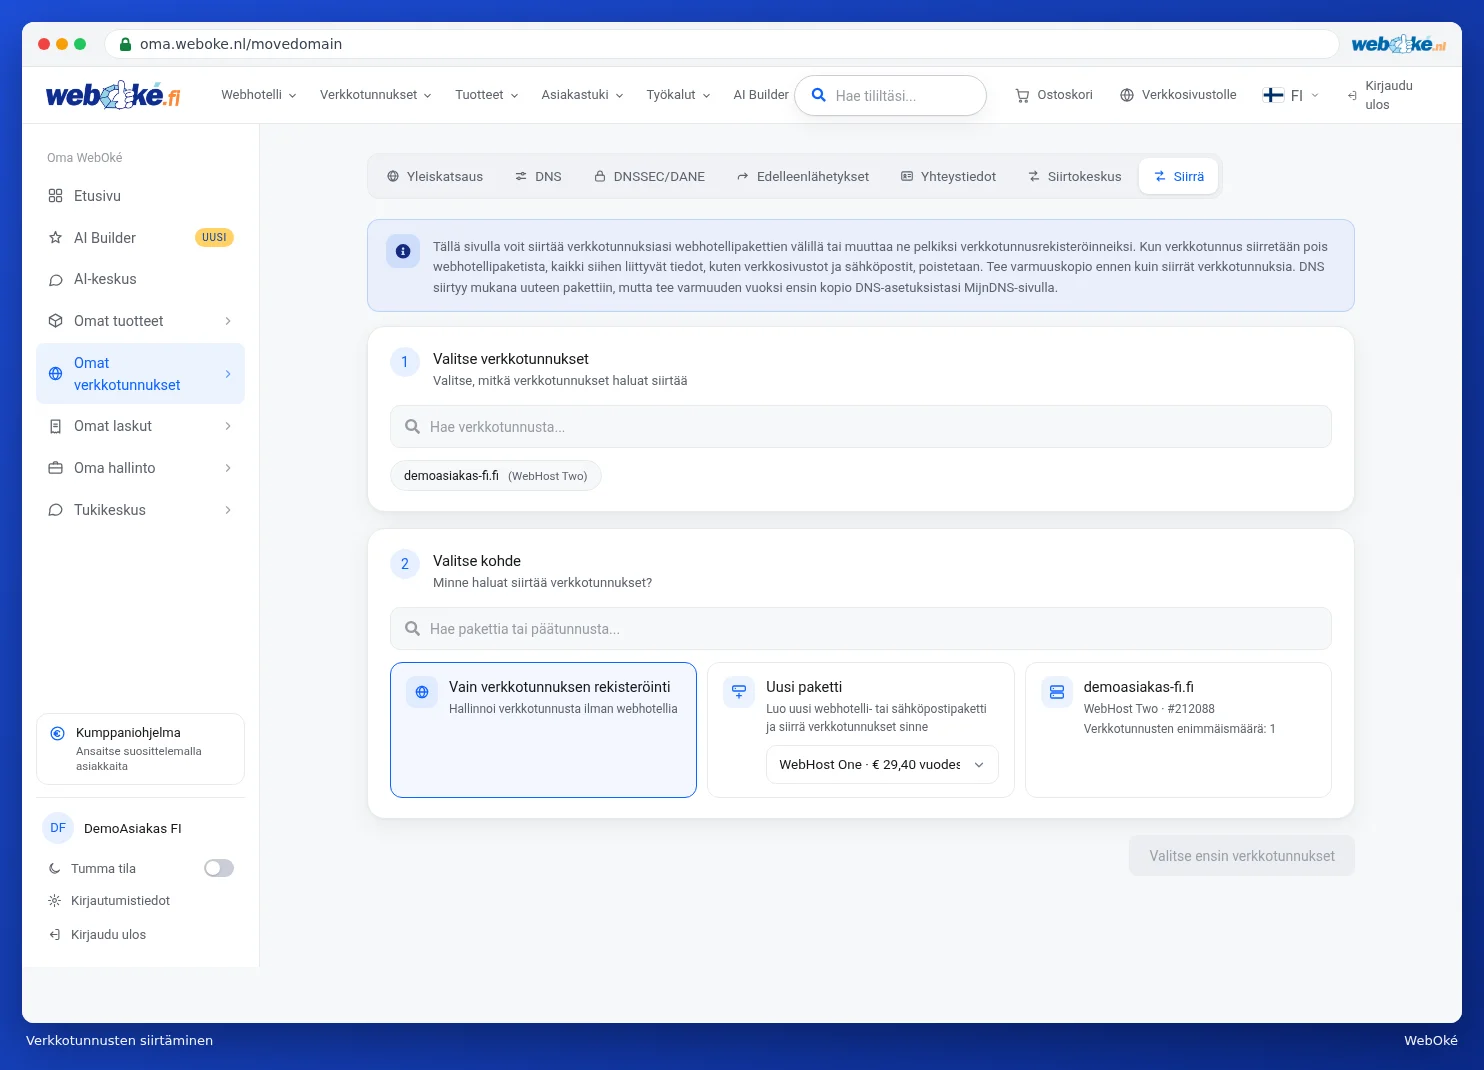
Task: Click the top-bar Kirjaudu ulos logout icon
Action: 1352,96
